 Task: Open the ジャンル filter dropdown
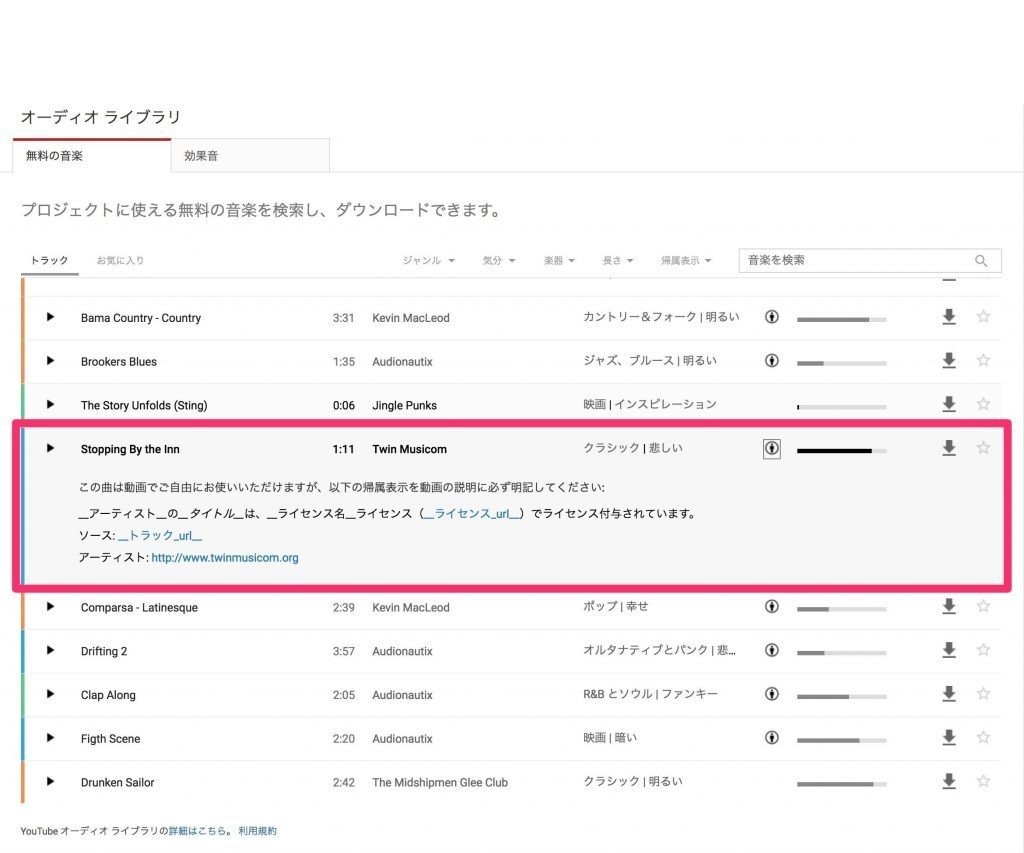[x=428, y=260]
